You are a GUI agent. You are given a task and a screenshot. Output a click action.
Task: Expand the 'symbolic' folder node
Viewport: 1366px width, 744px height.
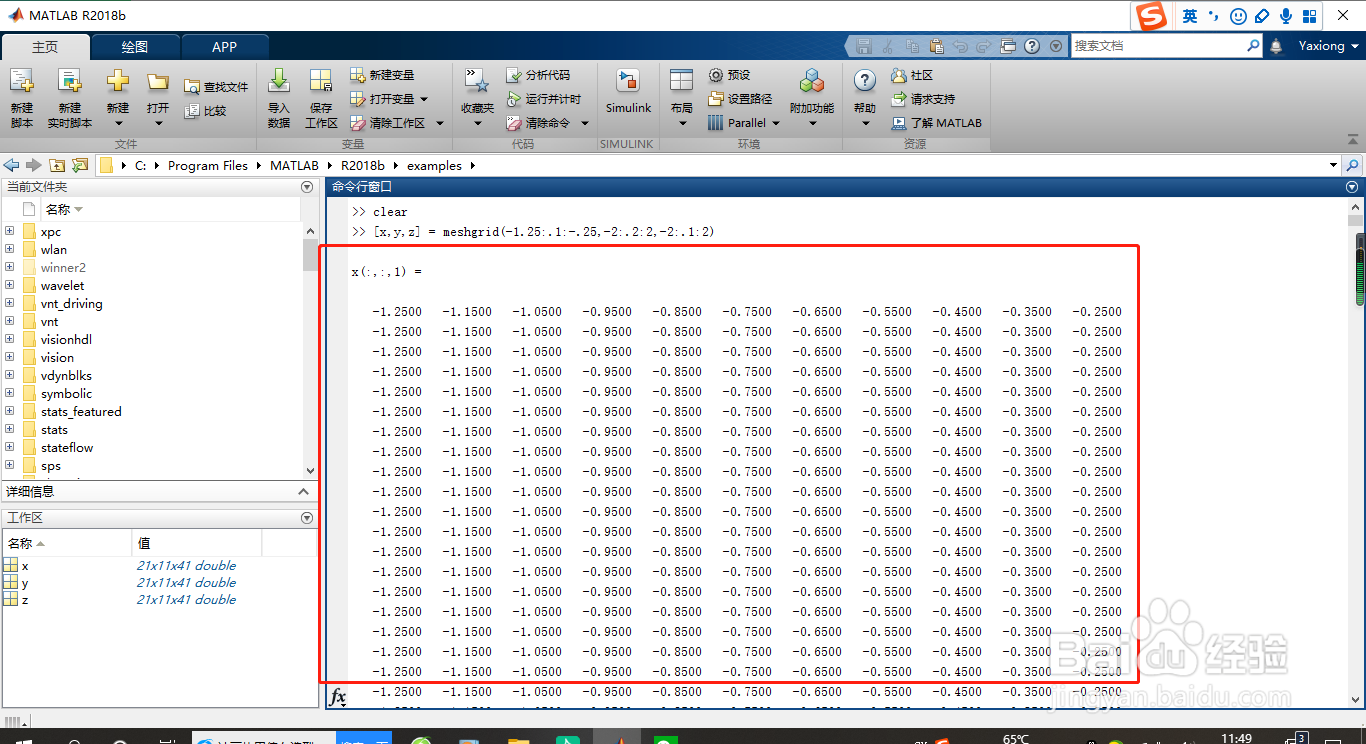(9, 393)
